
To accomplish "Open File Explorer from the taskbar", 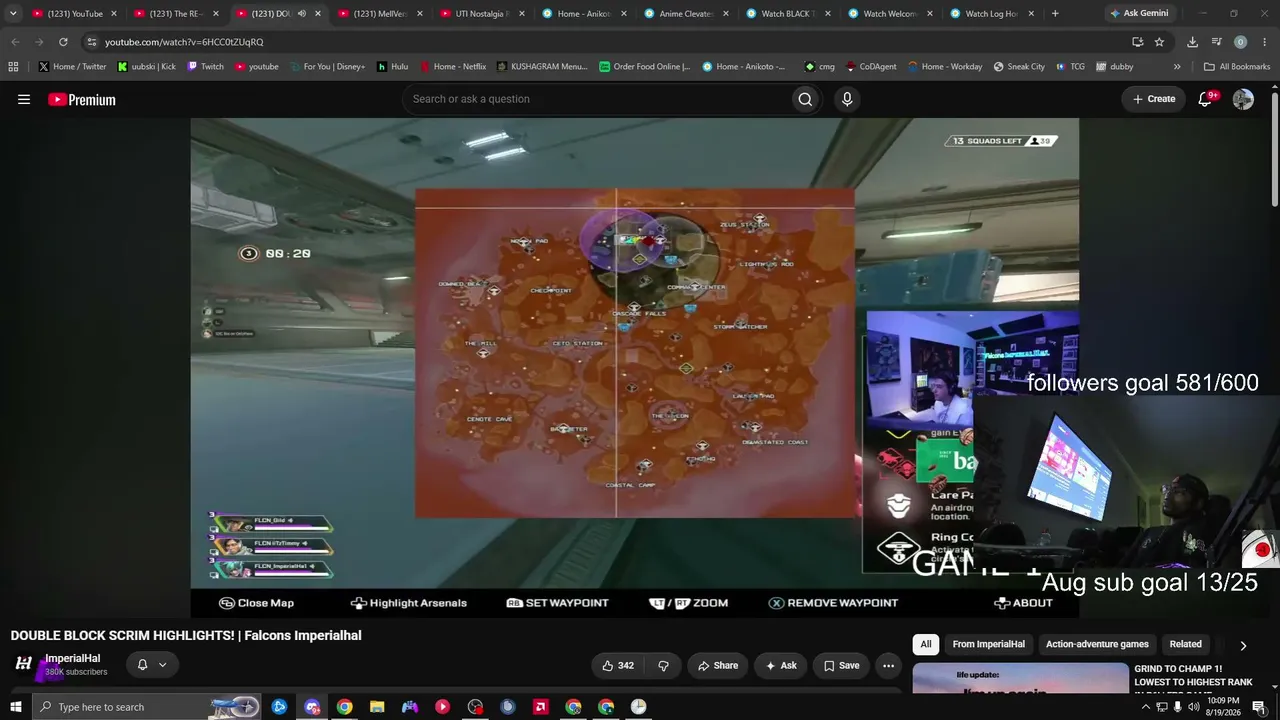I will (377, 707).
